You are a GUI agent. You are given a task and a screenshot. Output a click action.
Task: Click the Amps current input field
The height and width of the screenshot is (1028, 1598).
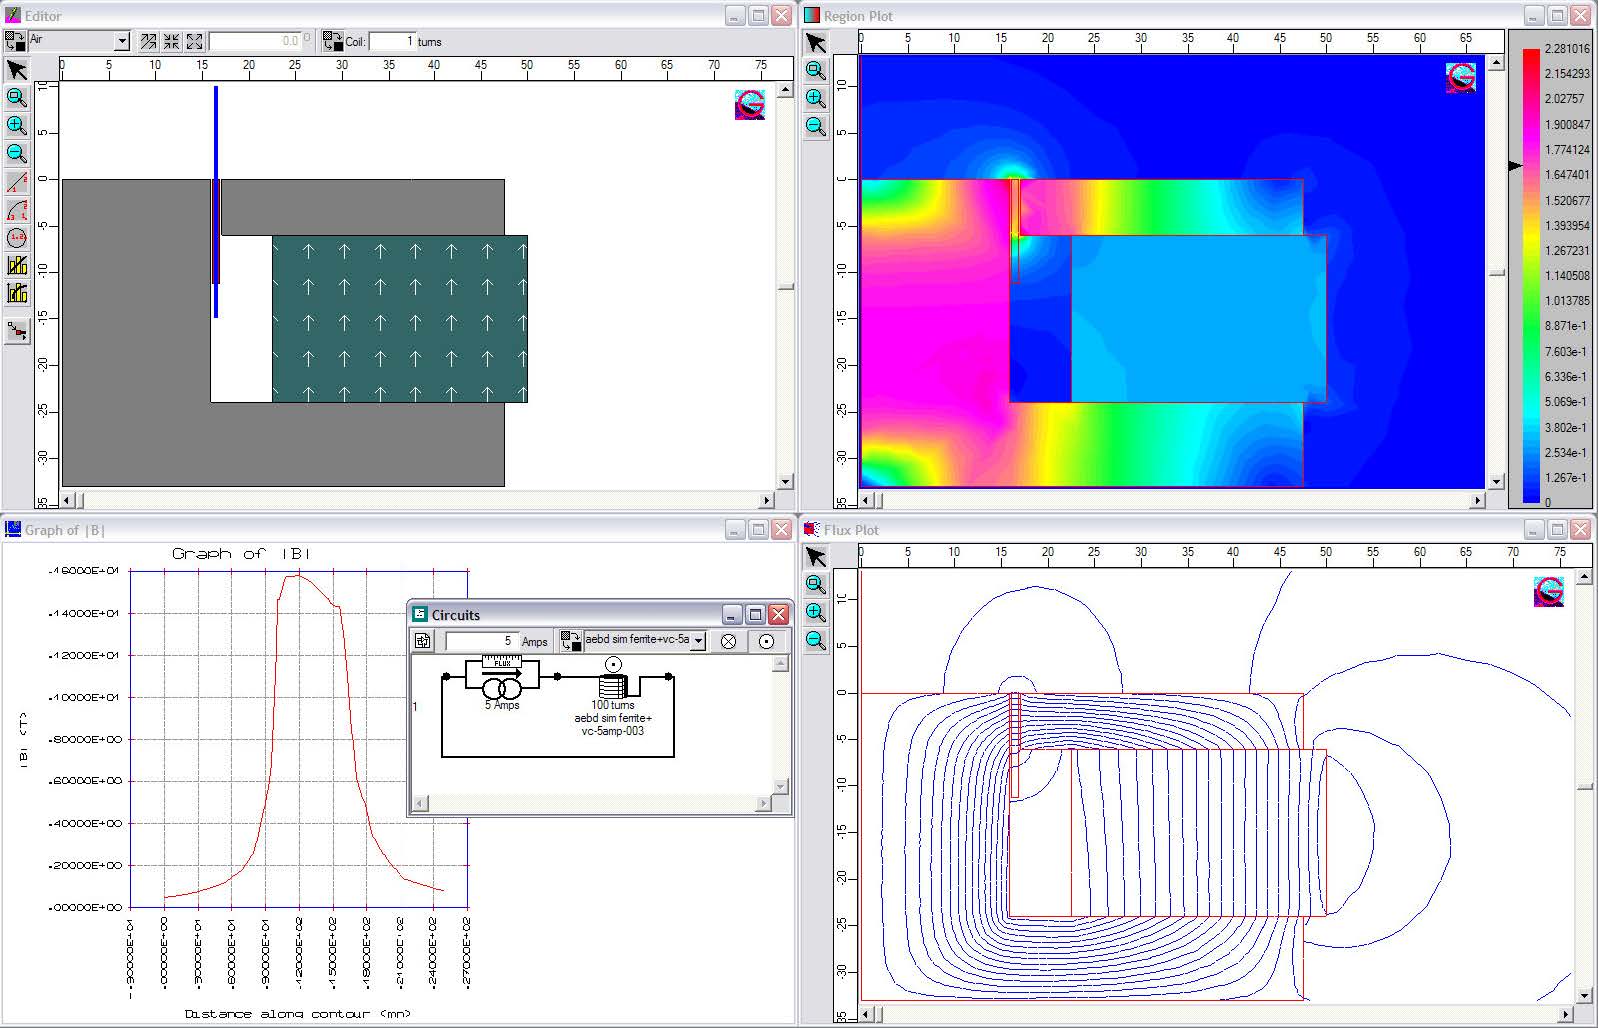click(x=482, y=641)
